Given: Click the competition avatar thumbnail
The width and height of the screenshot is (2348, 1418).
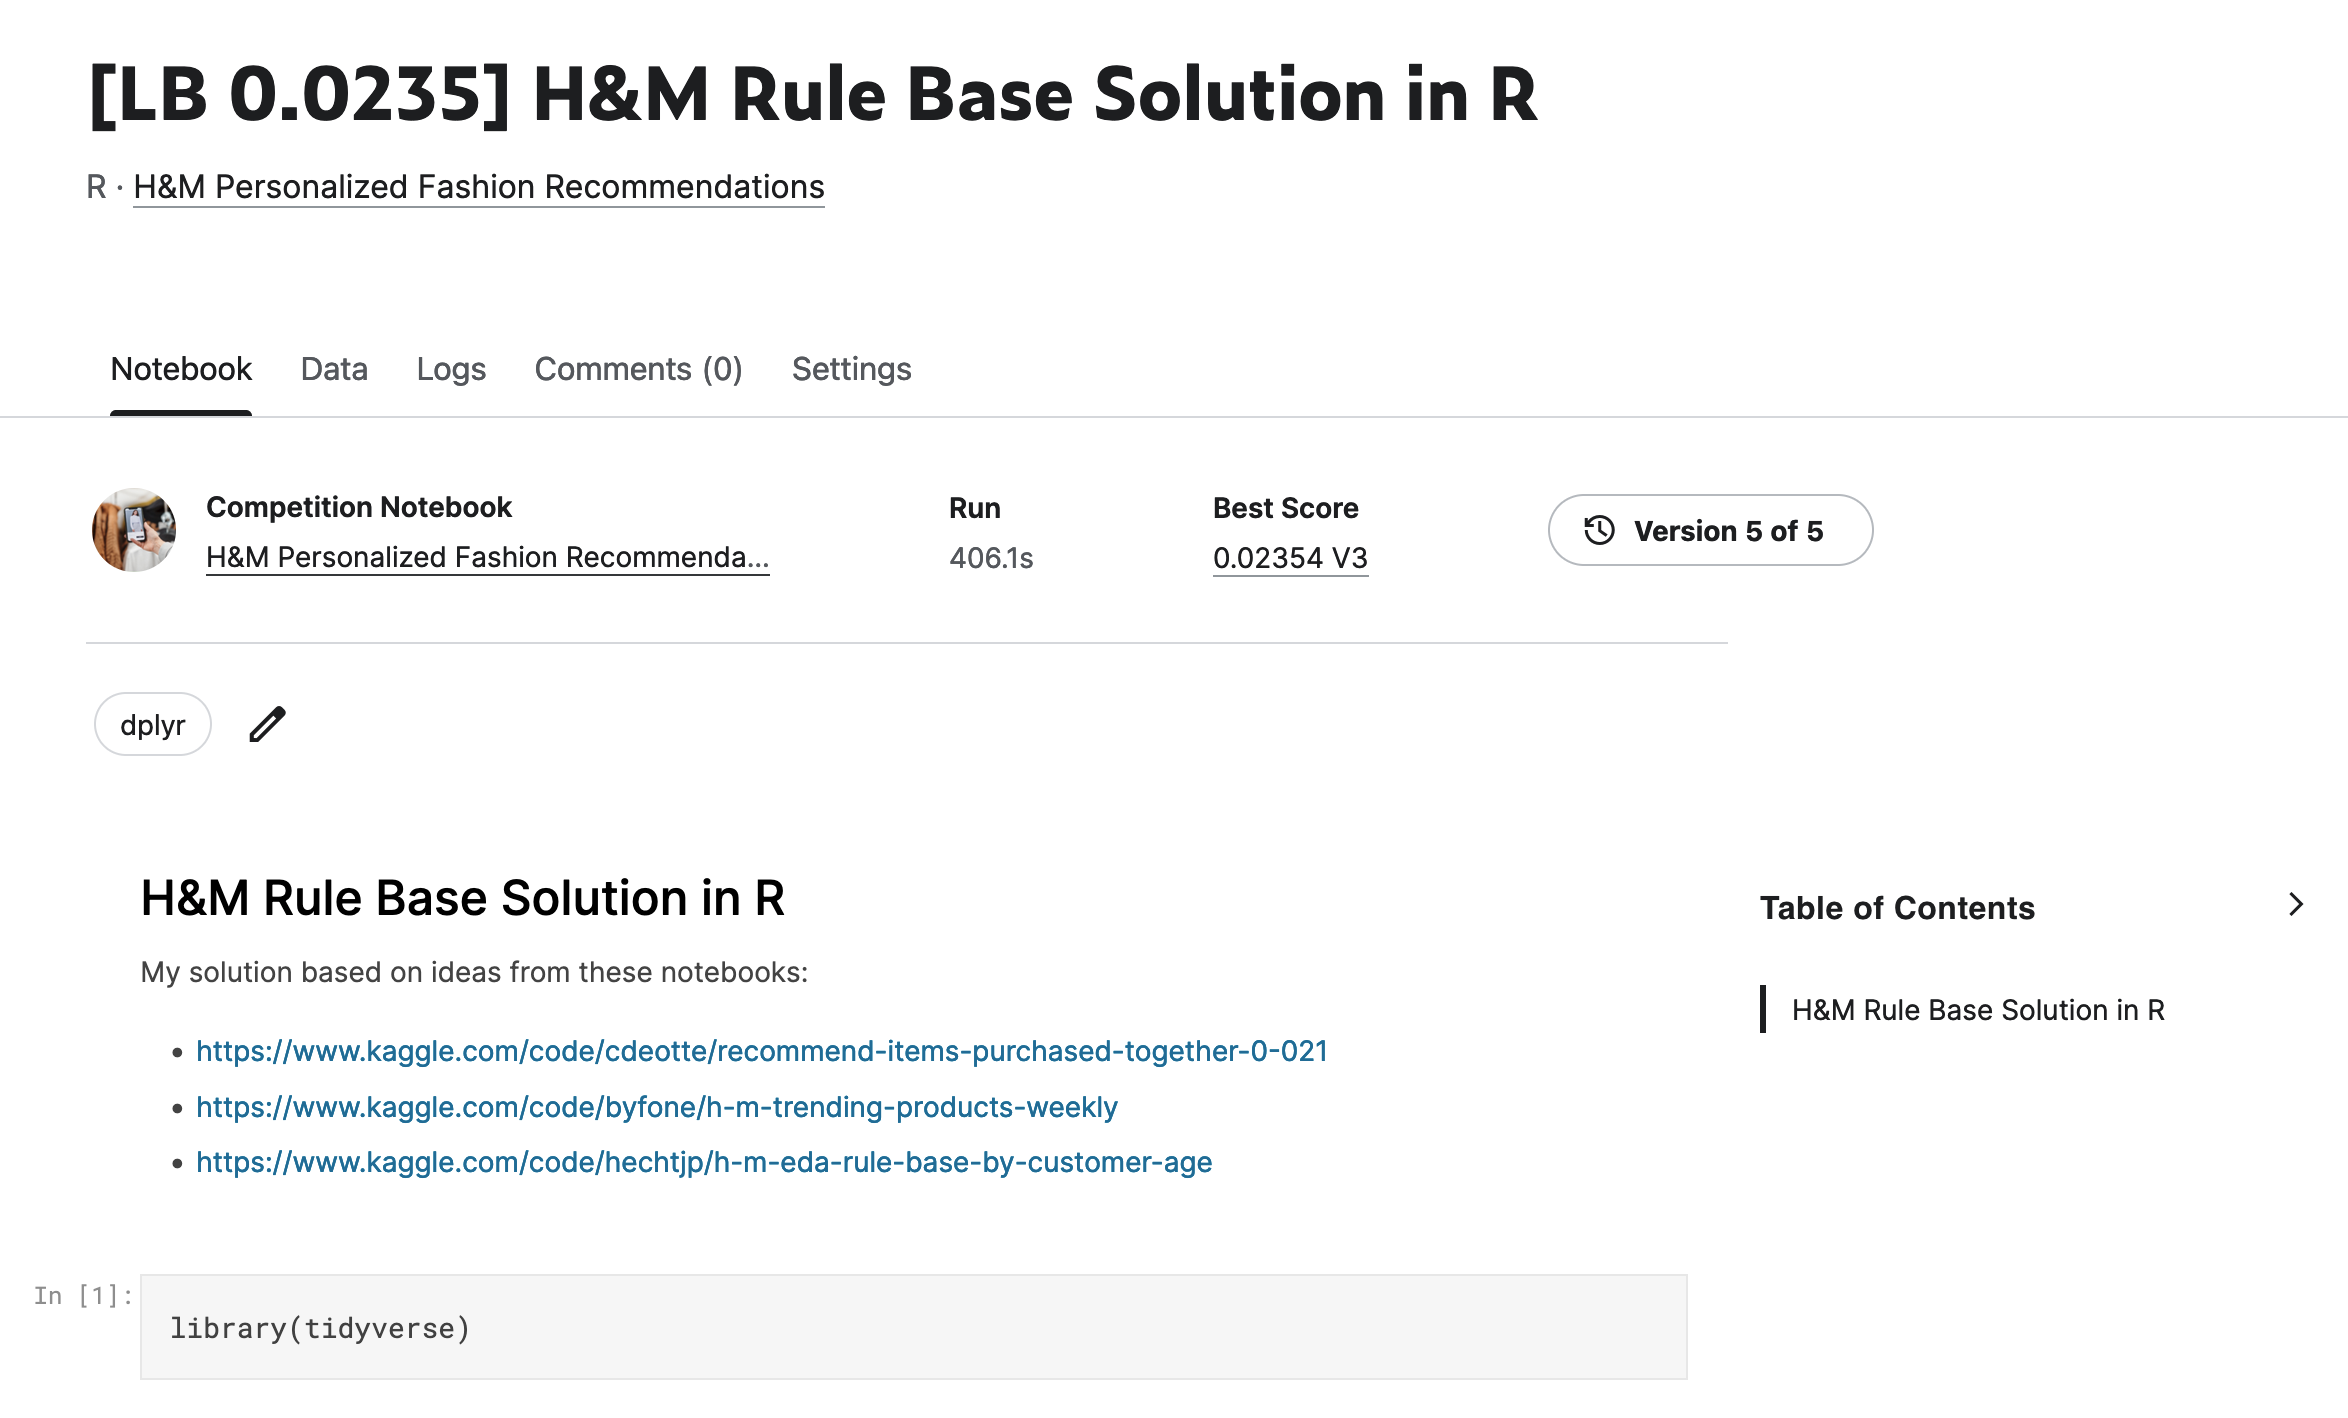Looking at the screenshot, I should (x=134, y=530).
